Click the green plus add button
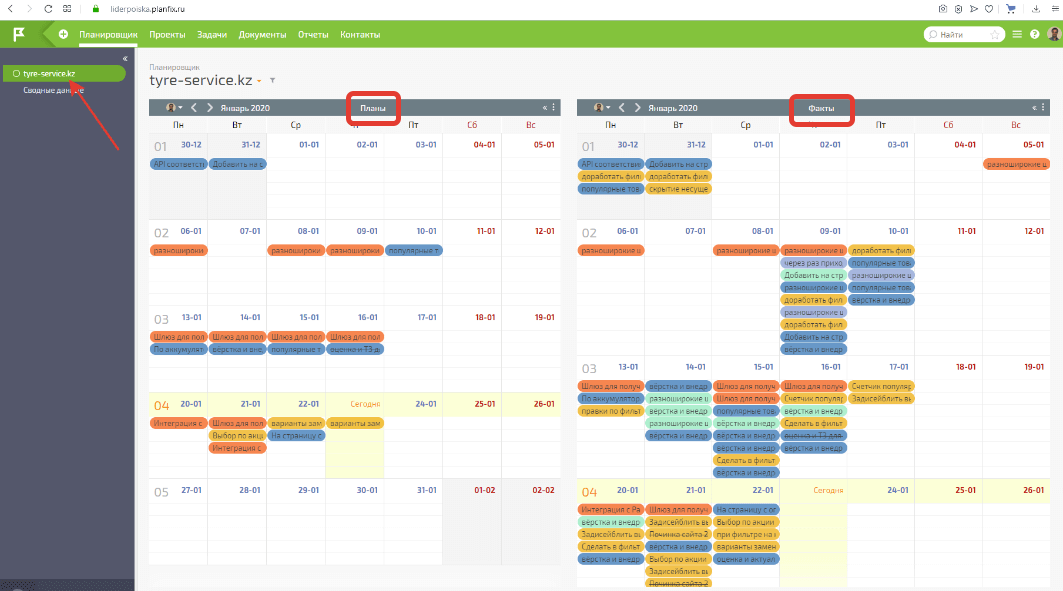The height and width of the screenshot is (591, 1063). tap(63, 34)
